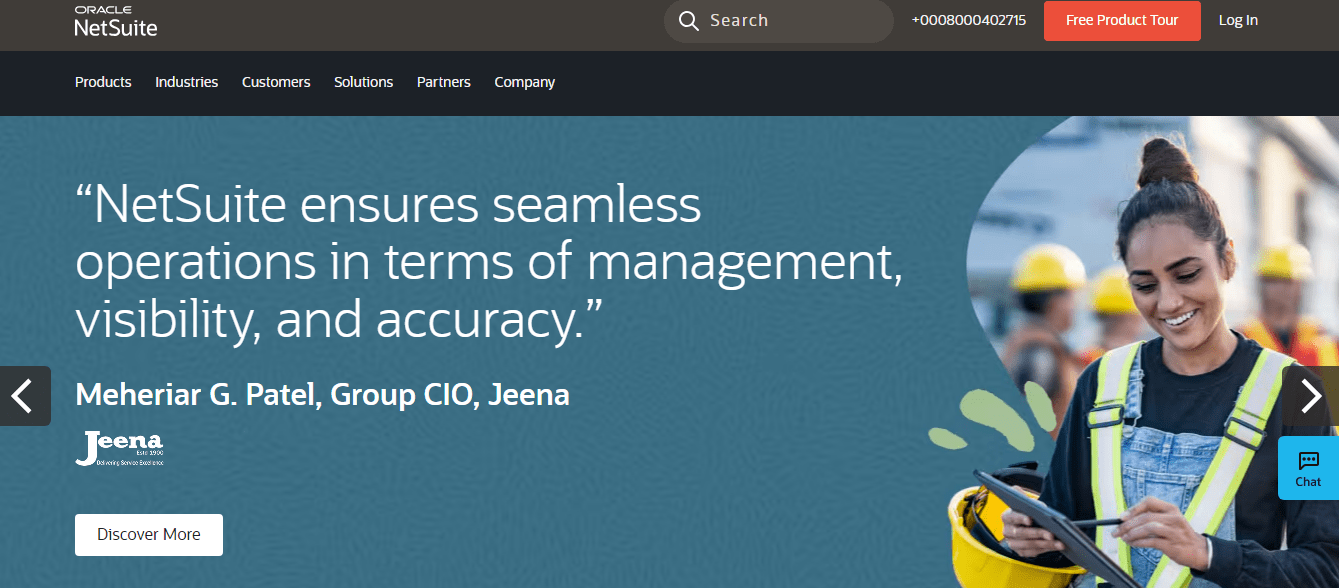Open the Products menu
This screenshot has width=1339, height=588.
coord(103,82)
